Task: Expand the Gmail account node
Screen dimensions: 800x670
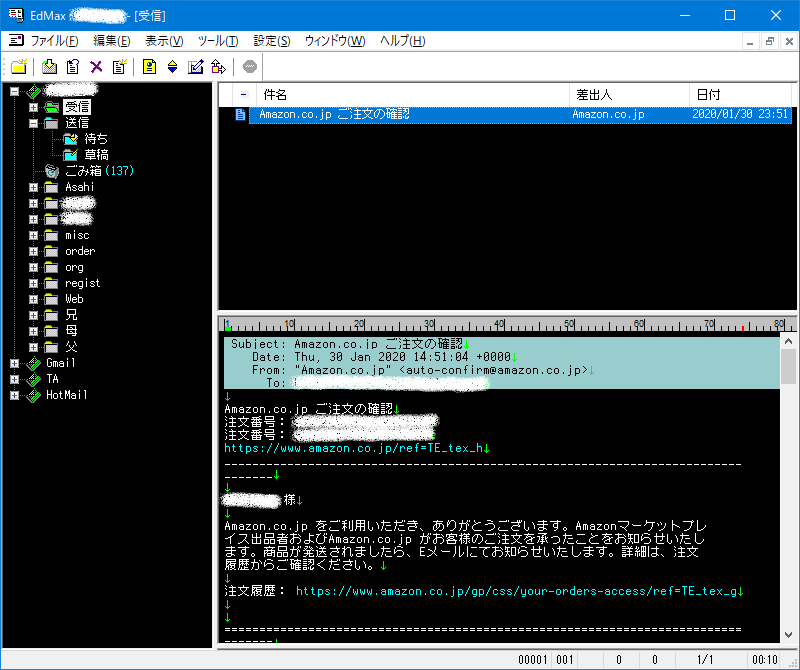Action: [x=14, y=363]
